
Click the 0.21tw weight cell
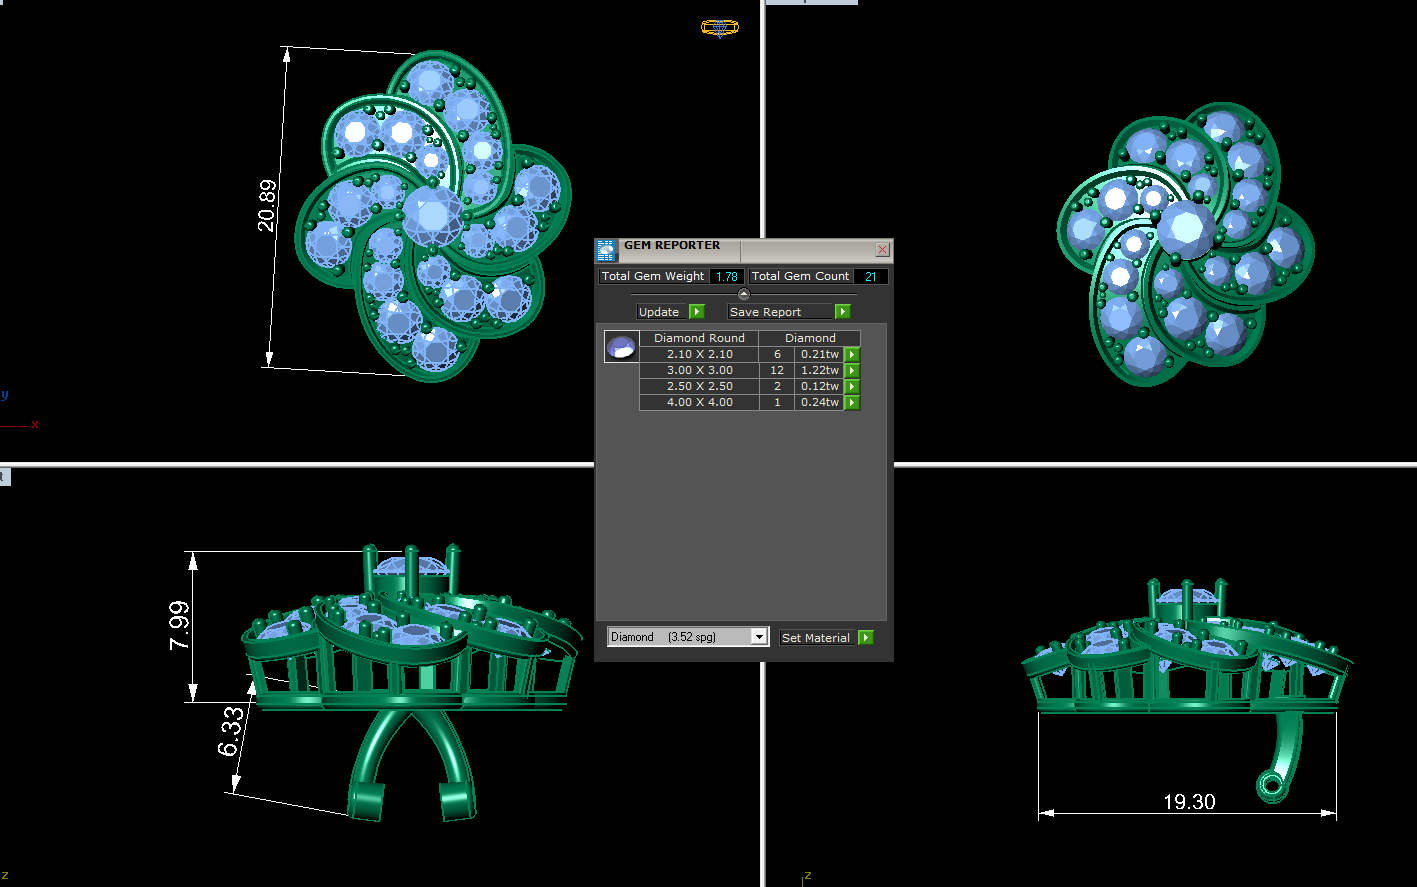pyautogui.click(x=820, y=354)
